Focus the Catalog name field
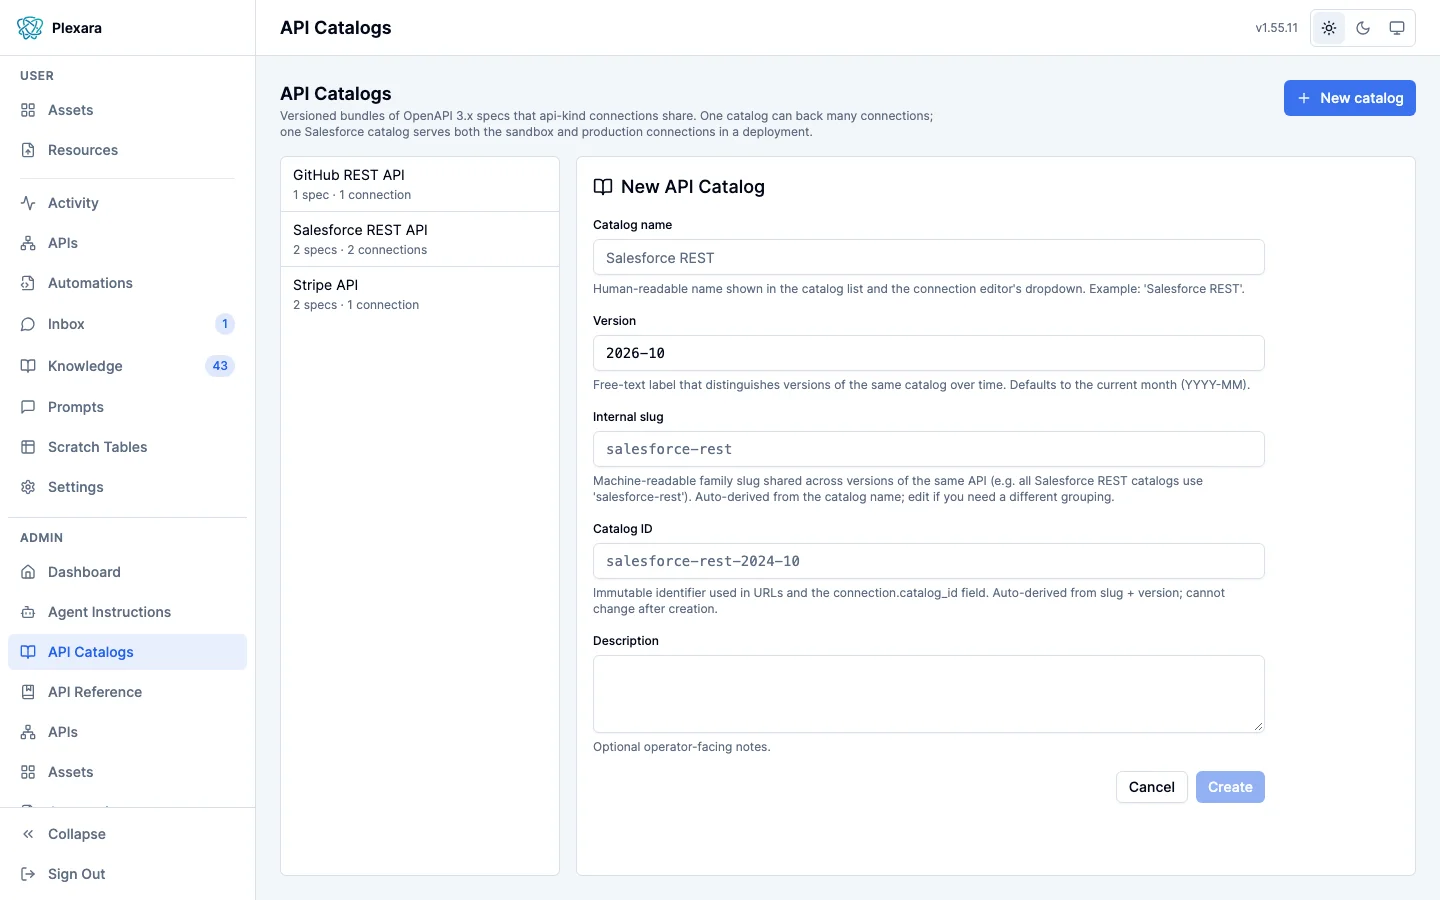The width and height of the screenshot is (1440, 900). tap(928, 257)
